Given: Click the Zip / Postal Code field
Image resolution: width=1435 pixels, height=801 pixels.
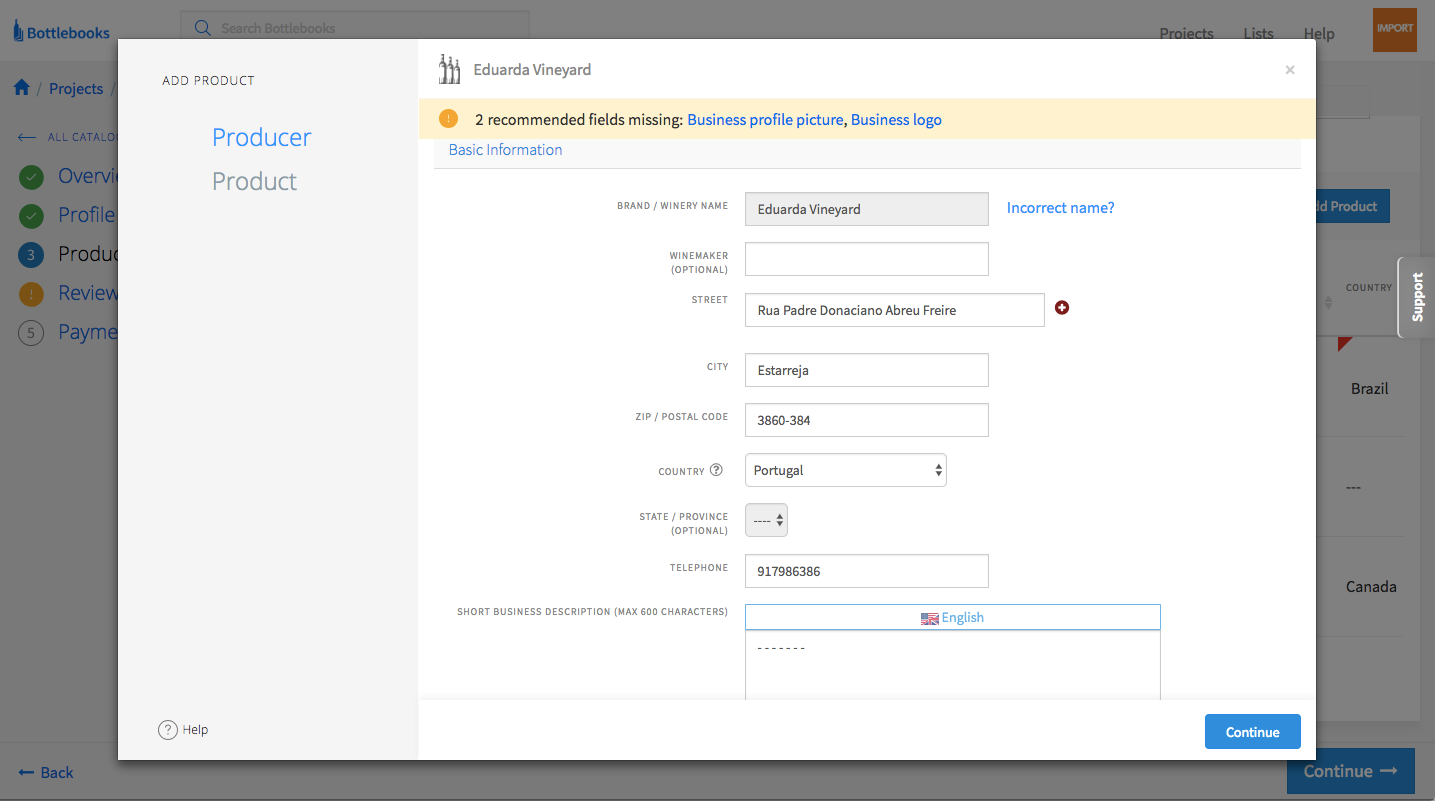Looking at the screenshot, I should 867,420.
